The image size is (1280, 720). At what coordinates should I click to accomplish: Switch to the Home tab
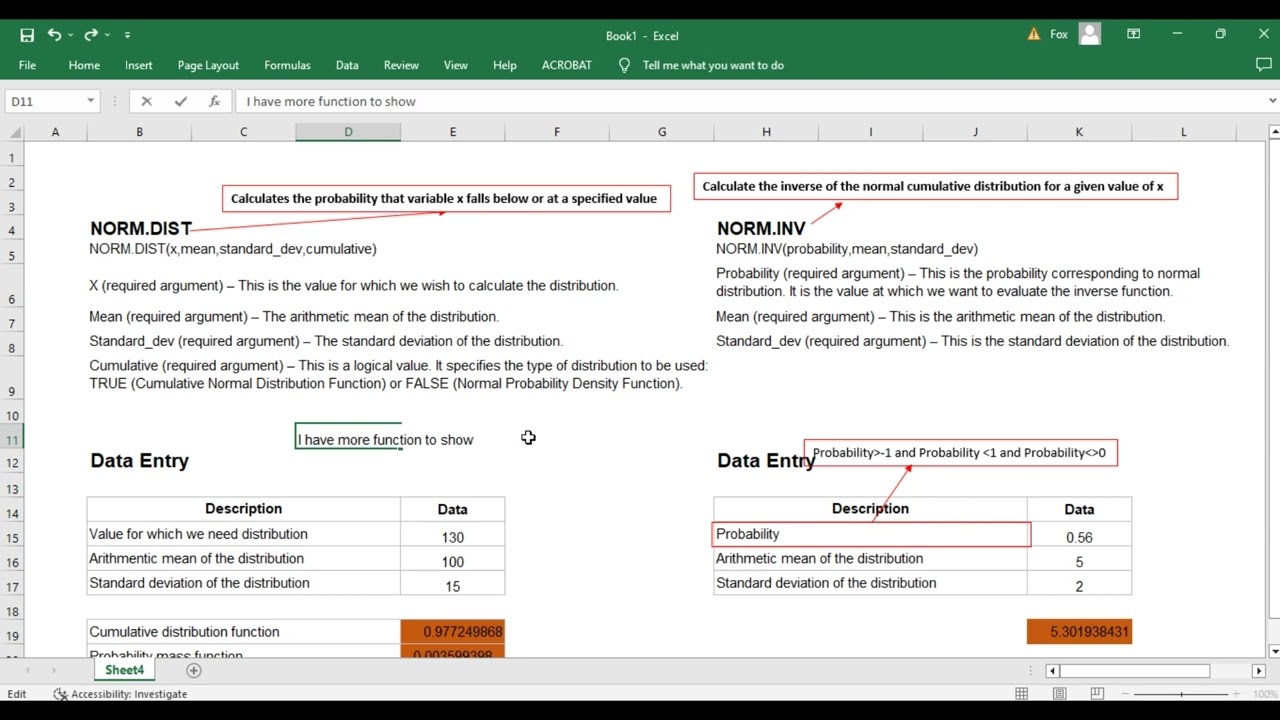84,65
